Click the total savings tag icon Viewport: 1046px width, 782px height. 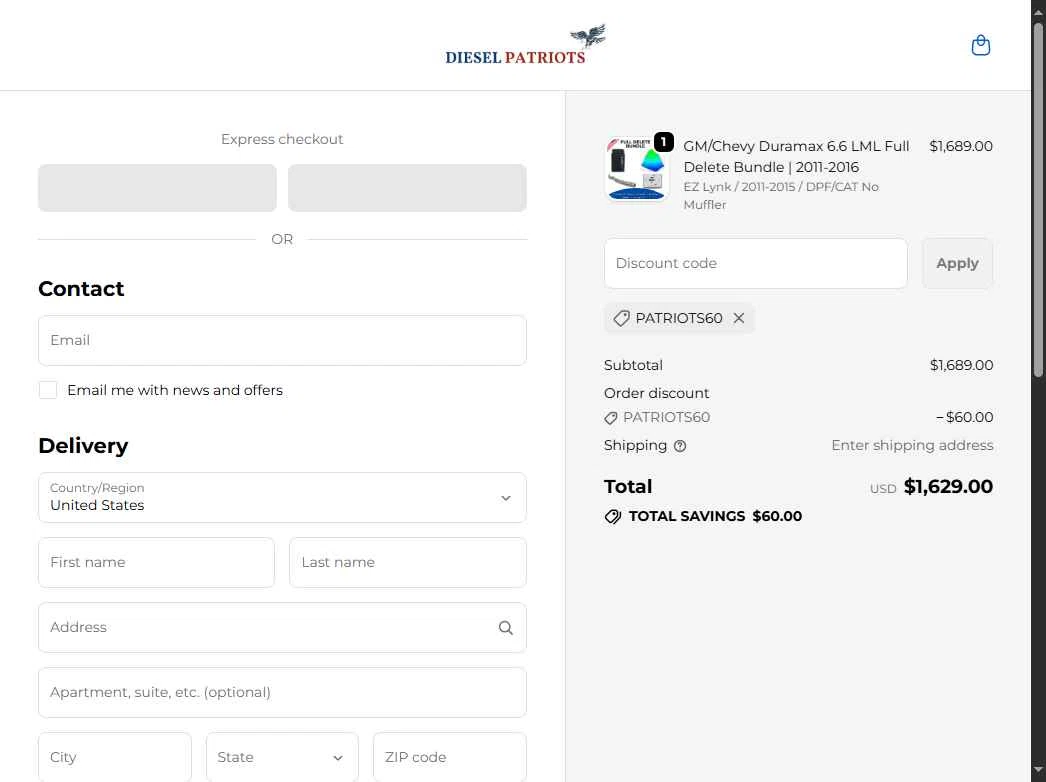612,516
